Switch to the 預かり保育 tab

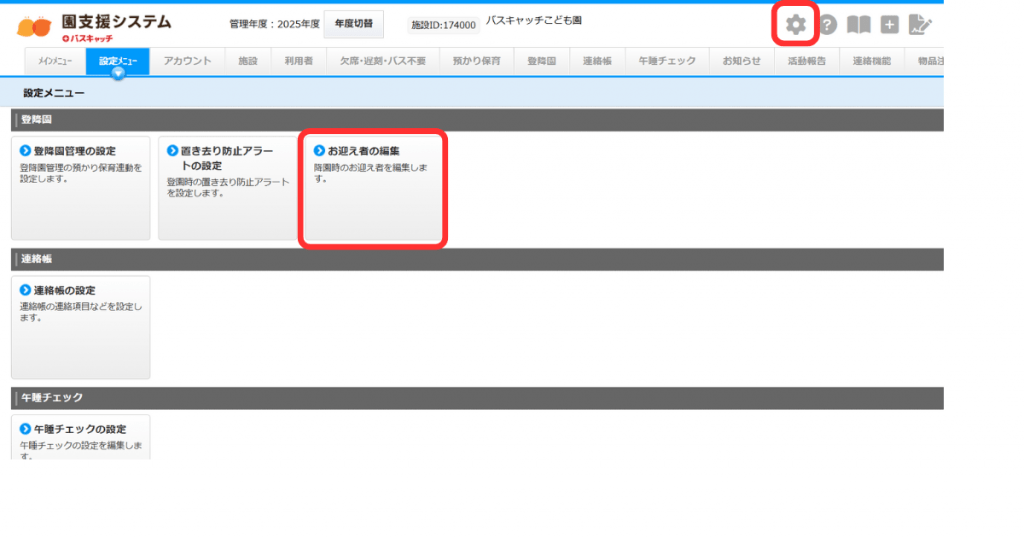coord(476,61)
